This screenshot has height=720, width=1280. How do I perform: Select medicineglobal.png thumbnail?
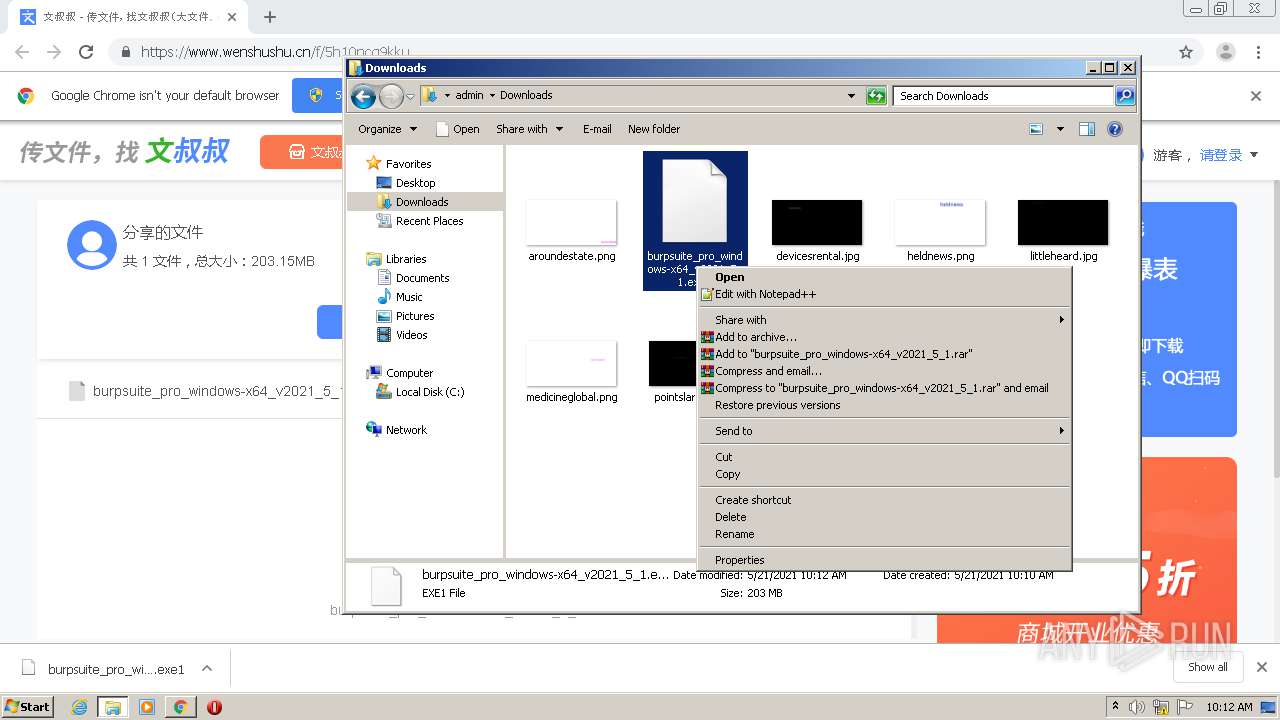pos(571,363)
